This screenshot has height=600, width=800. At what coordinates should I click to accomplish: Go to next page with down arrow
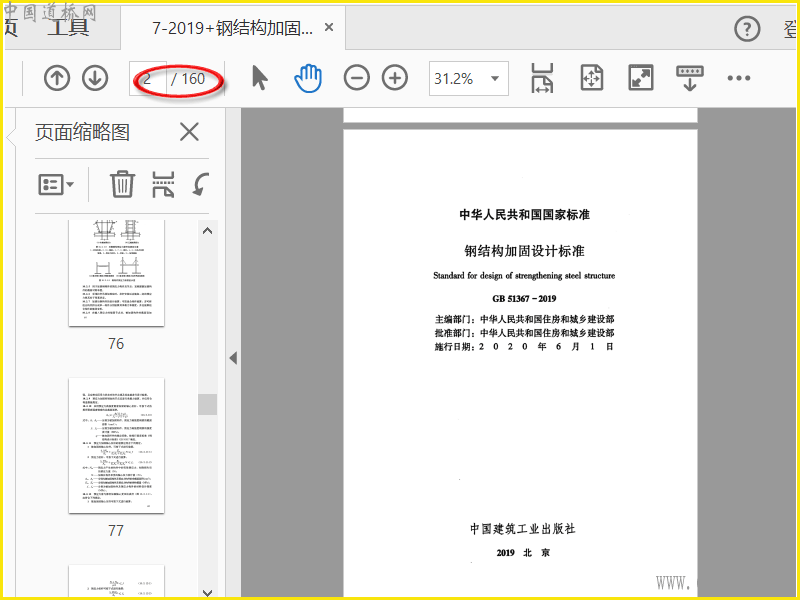point(95,79)
